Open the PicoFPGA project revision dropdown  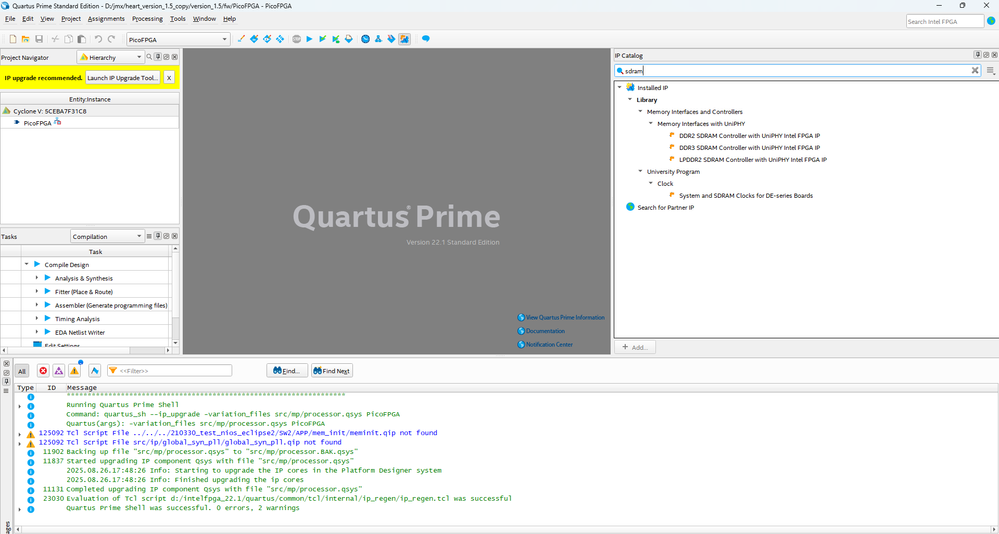(x=178, y=40)
